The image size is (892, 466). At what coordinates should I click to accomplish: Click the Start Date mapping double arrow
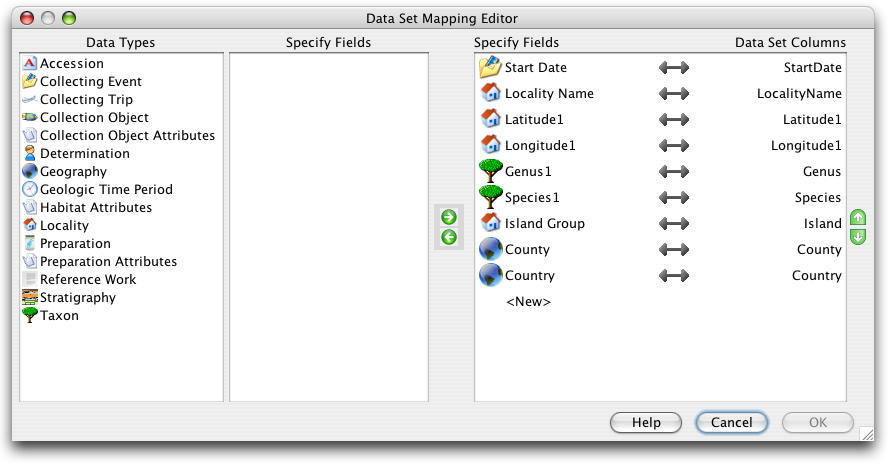click(674, 68)
